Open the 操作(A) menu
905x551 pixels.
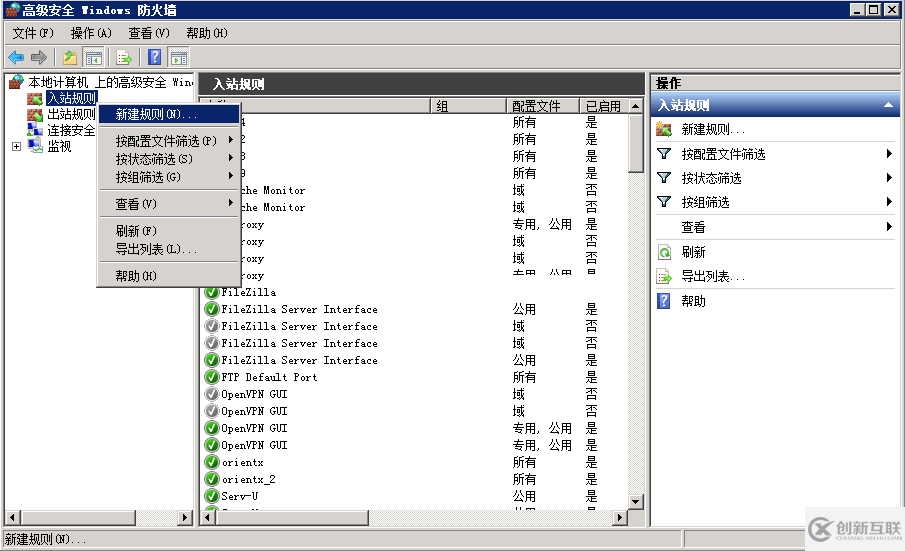[x=91, y=33]
